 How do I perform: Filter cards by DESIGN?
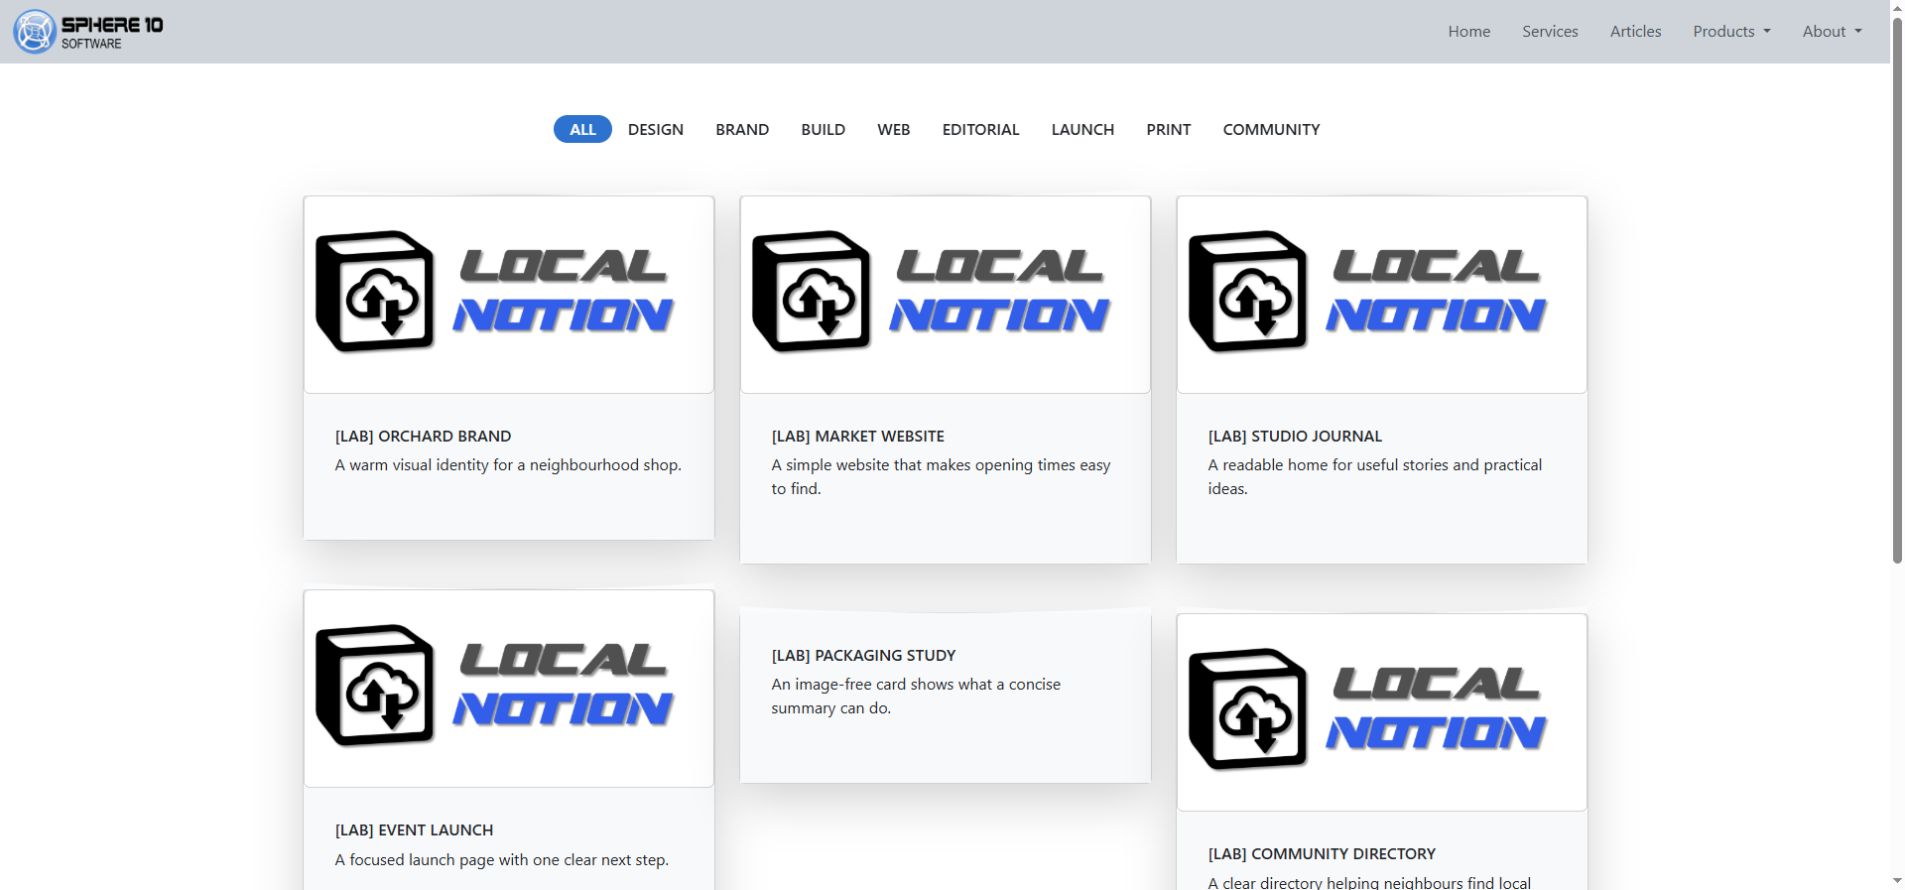tap(655, 129)
